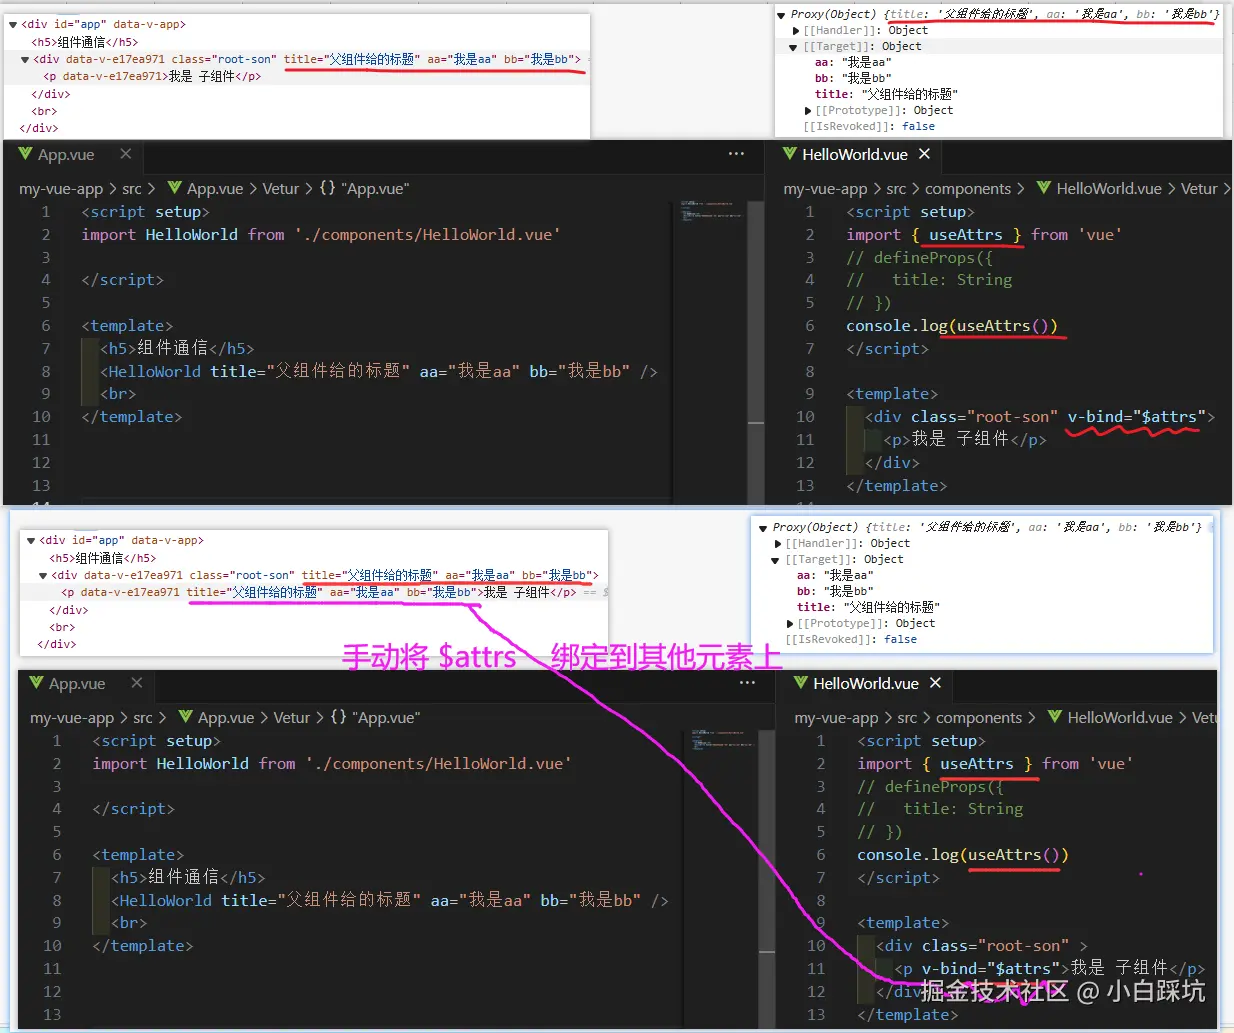Click src breadcrumb above upper App.vue code

click(132, 189)
